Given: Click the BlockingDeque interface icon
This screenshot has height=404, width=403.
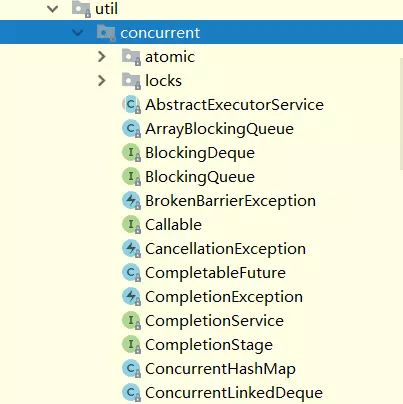Looking at the screenshot, I should [x=131, y=153].
